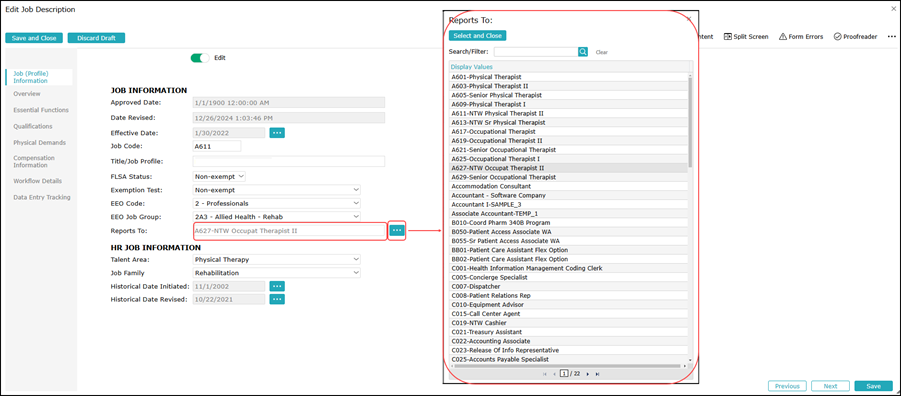Click the Save and Close button

coord(34,38)
